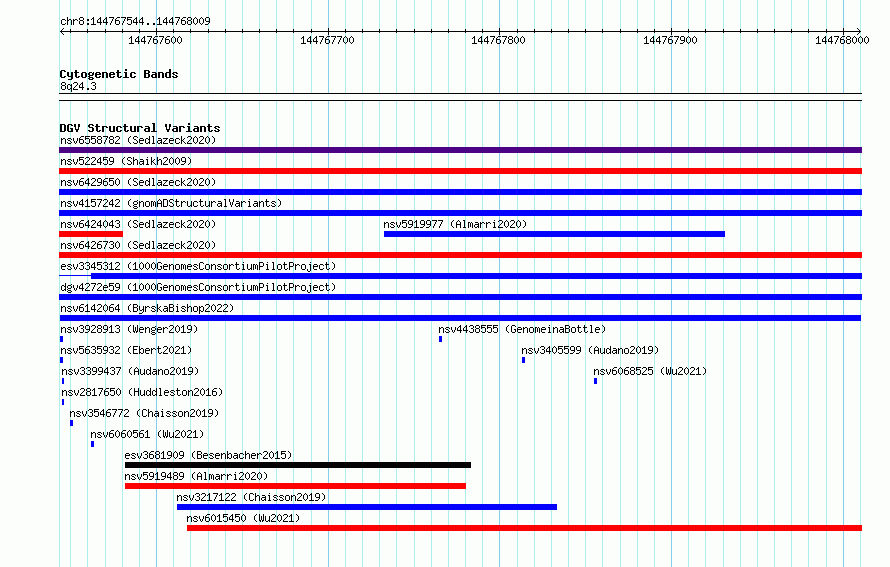Click the 8q24.3 cytogenetic band line
Viewport: 890px width, 567px height.
pyautogui.click(x=460, y=97)
